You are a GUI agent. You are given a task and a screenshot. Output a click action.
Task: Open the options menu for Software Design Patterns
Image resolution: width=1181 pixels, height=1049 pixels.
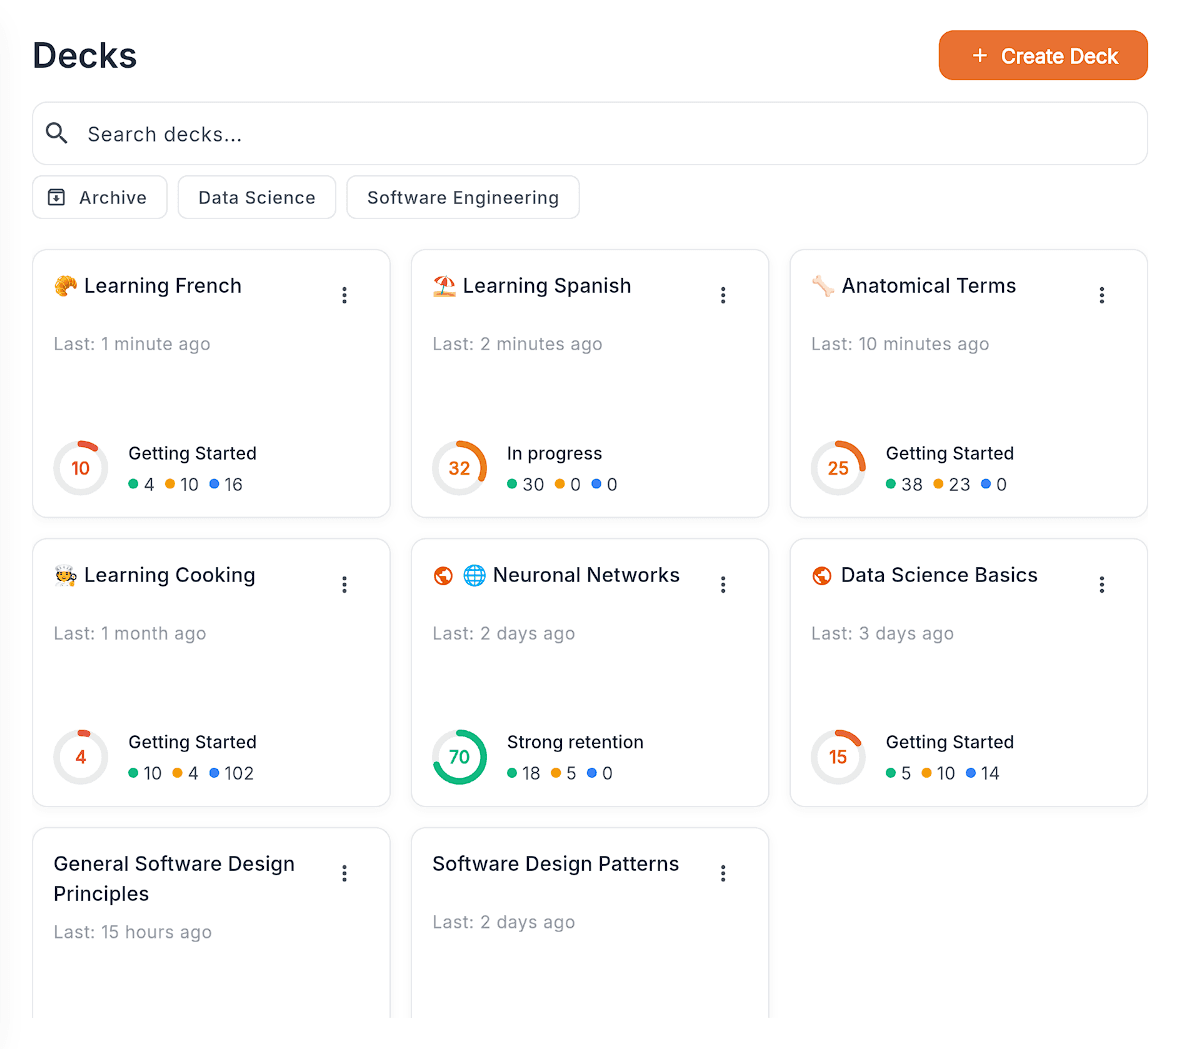723,873
